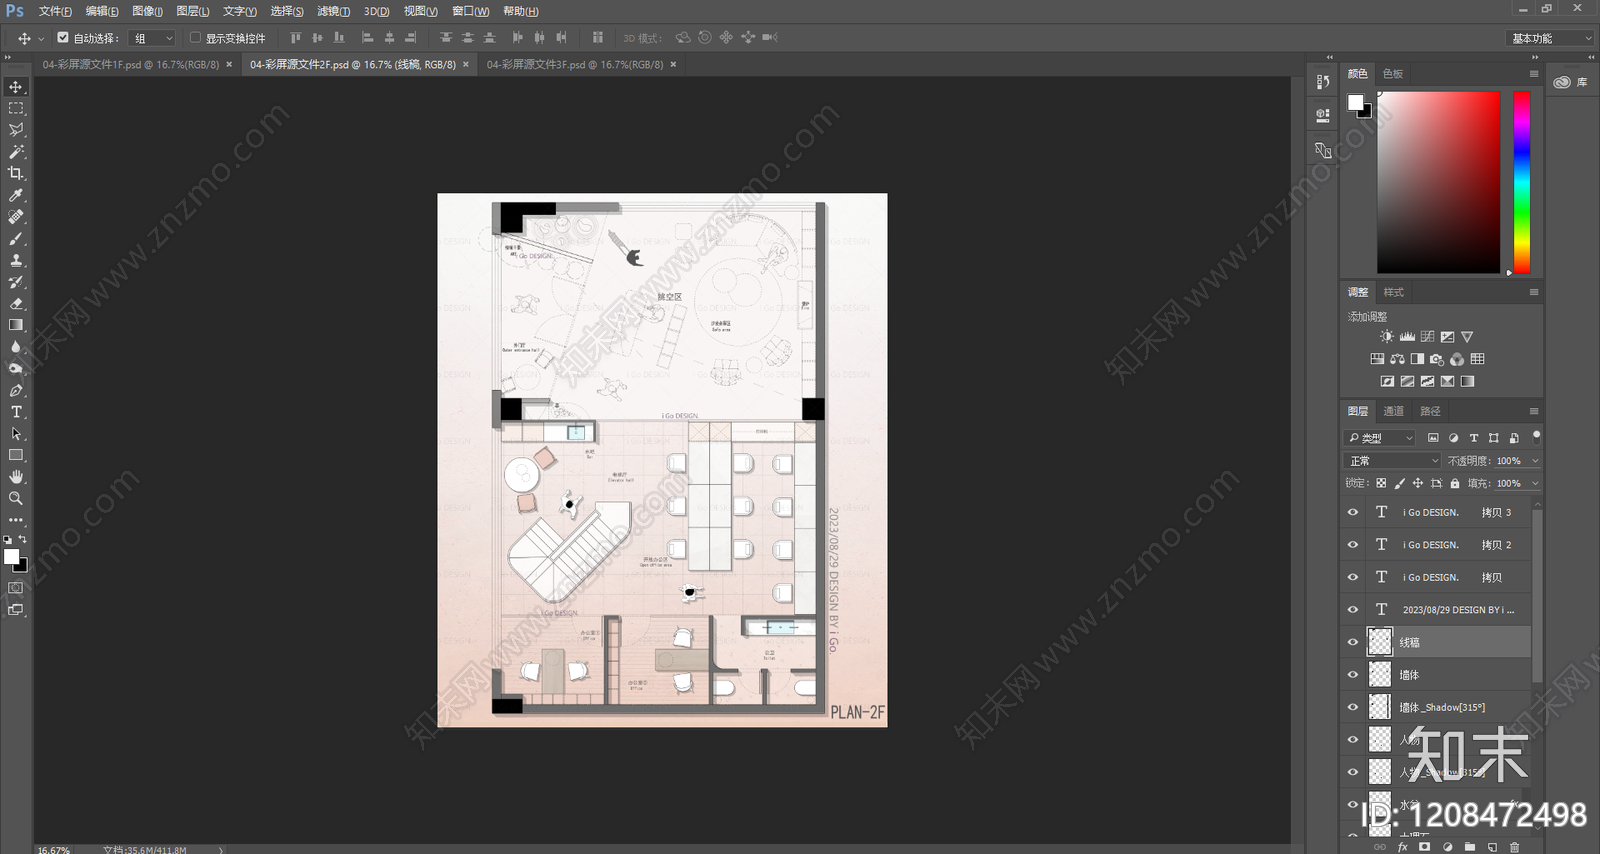The height and width of the screenshot is (854, 1600).
Task: Hide the 线稿 layer
Action: [1353, 642]
